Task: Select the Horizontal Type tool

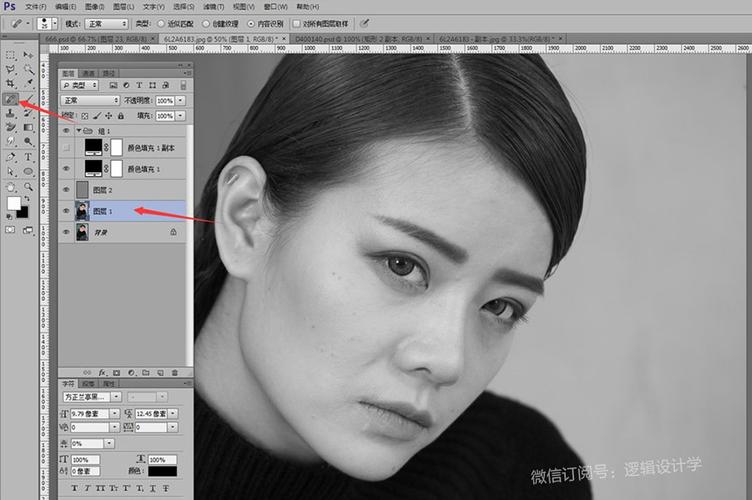Action: [x=28, y=157]
